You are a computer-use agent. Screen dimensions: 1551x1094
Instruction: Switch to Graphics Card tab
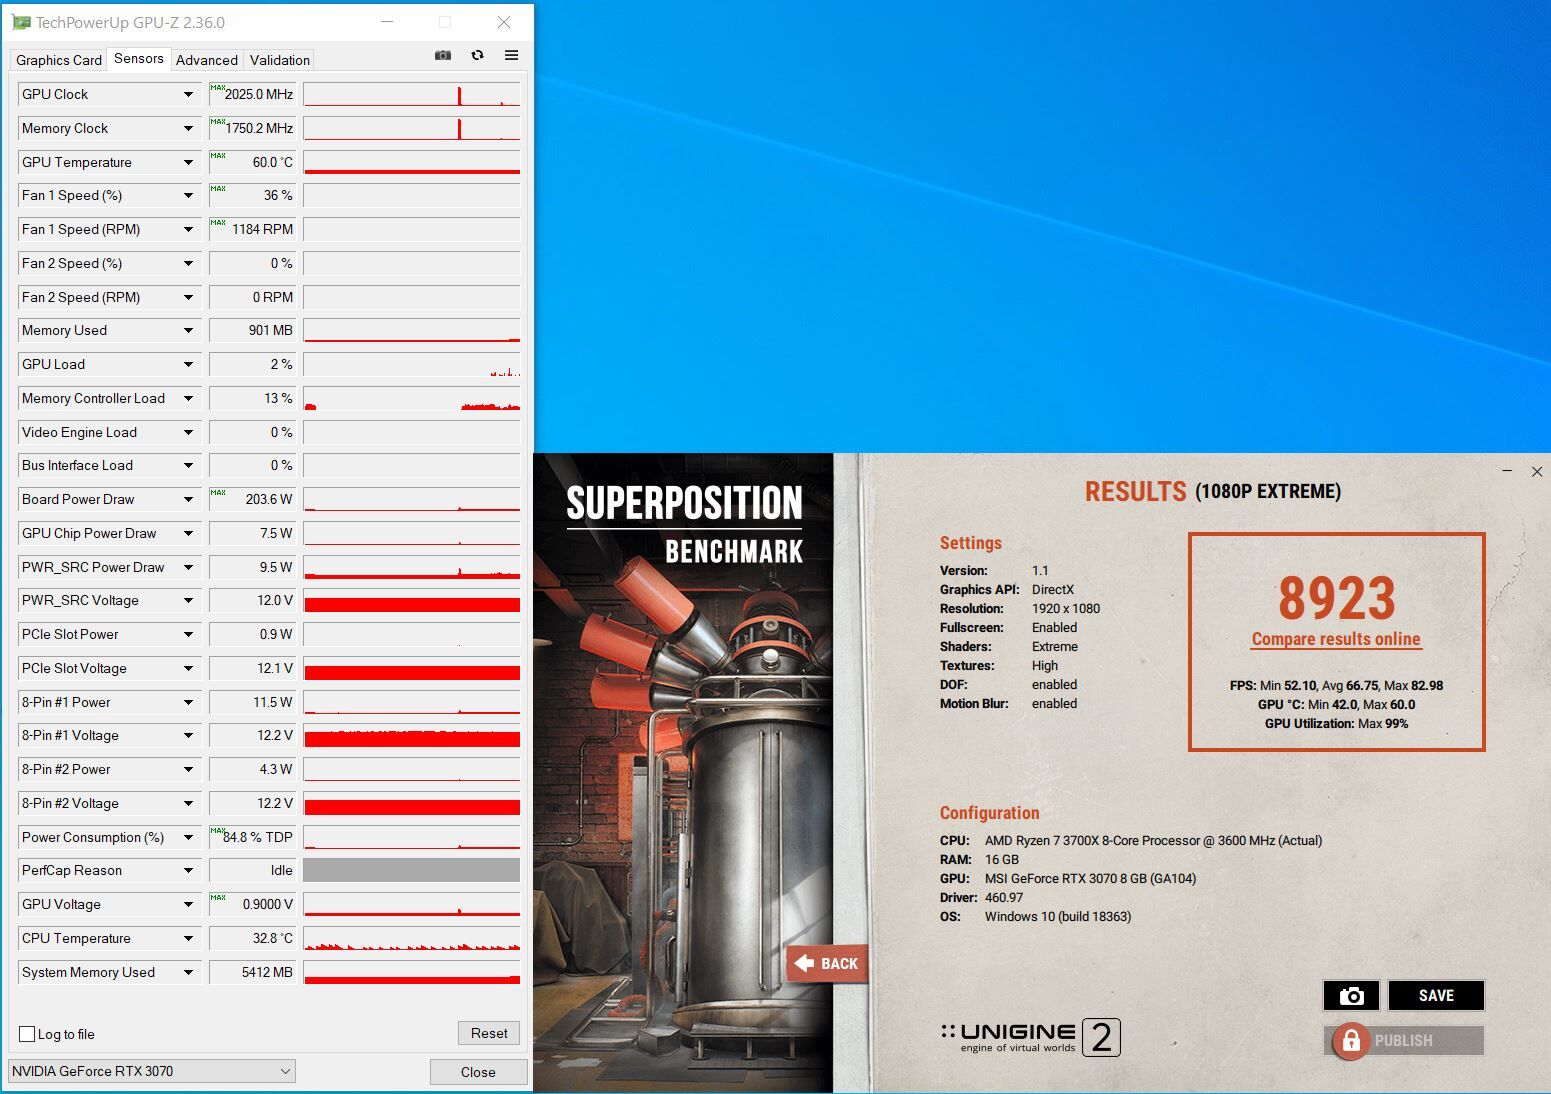59,60
